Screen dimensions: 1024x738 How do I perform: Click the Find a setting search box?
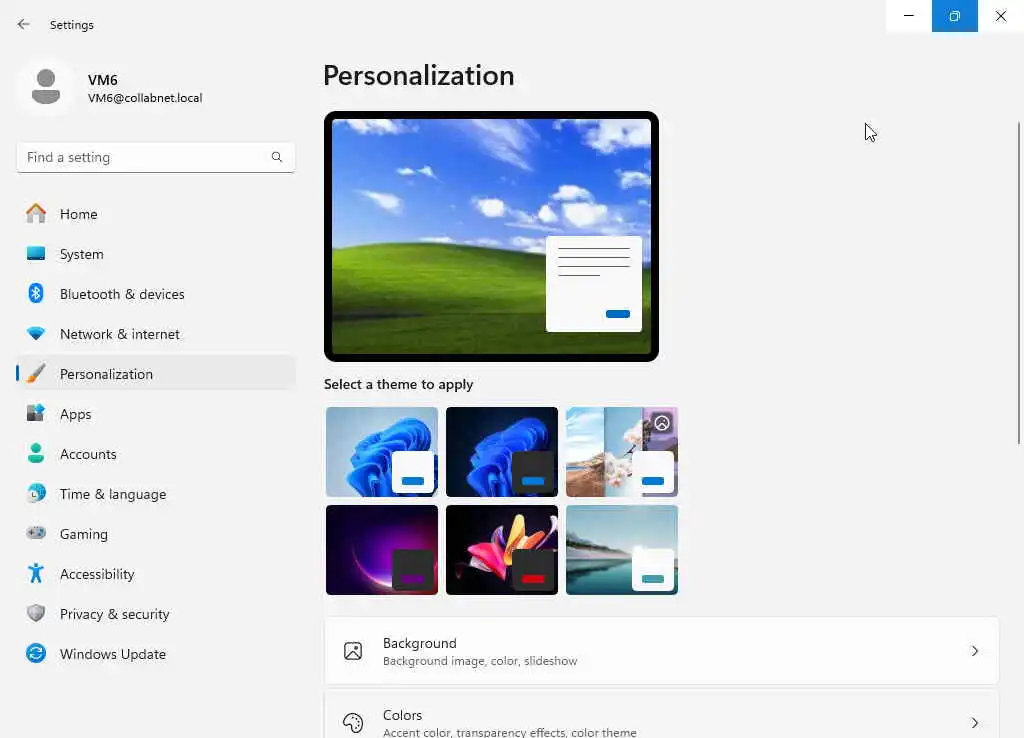[x=155, y=157]
